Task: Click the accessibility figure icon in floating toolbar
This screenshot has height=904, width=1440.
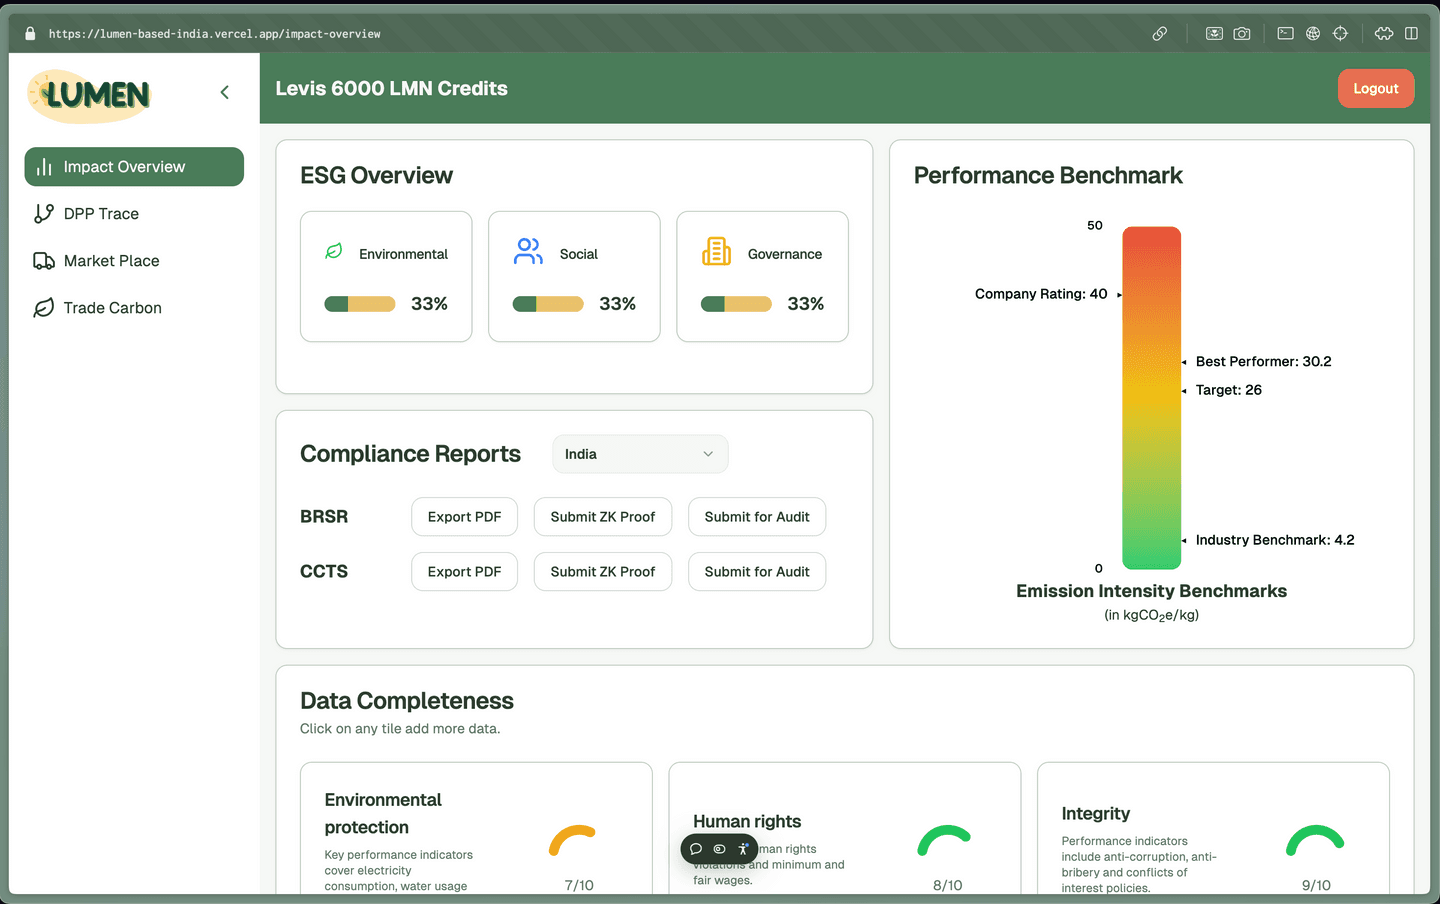Action: tap(743, 849)
